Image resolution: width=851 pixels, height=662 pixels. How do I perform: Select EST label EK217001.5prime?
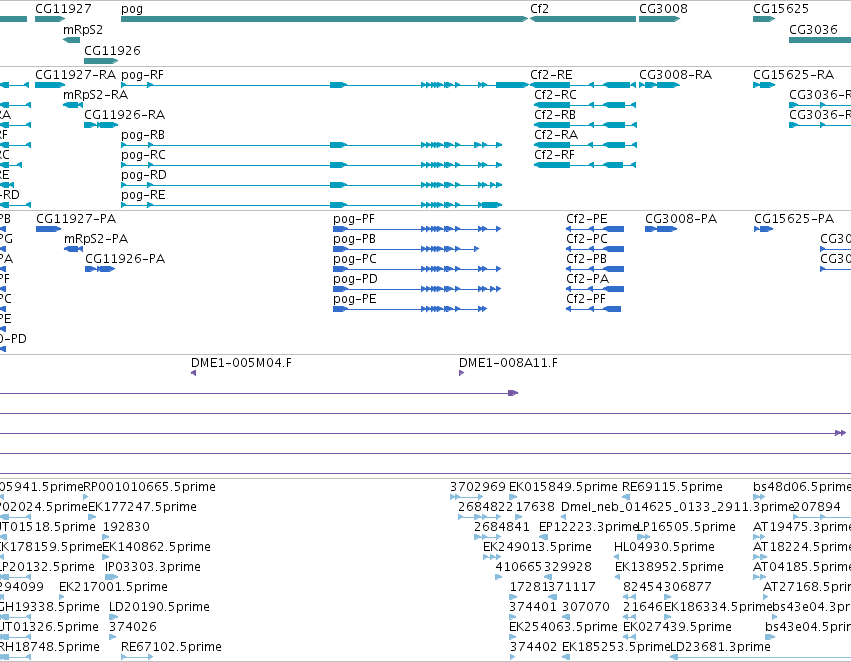click(113, 587)
